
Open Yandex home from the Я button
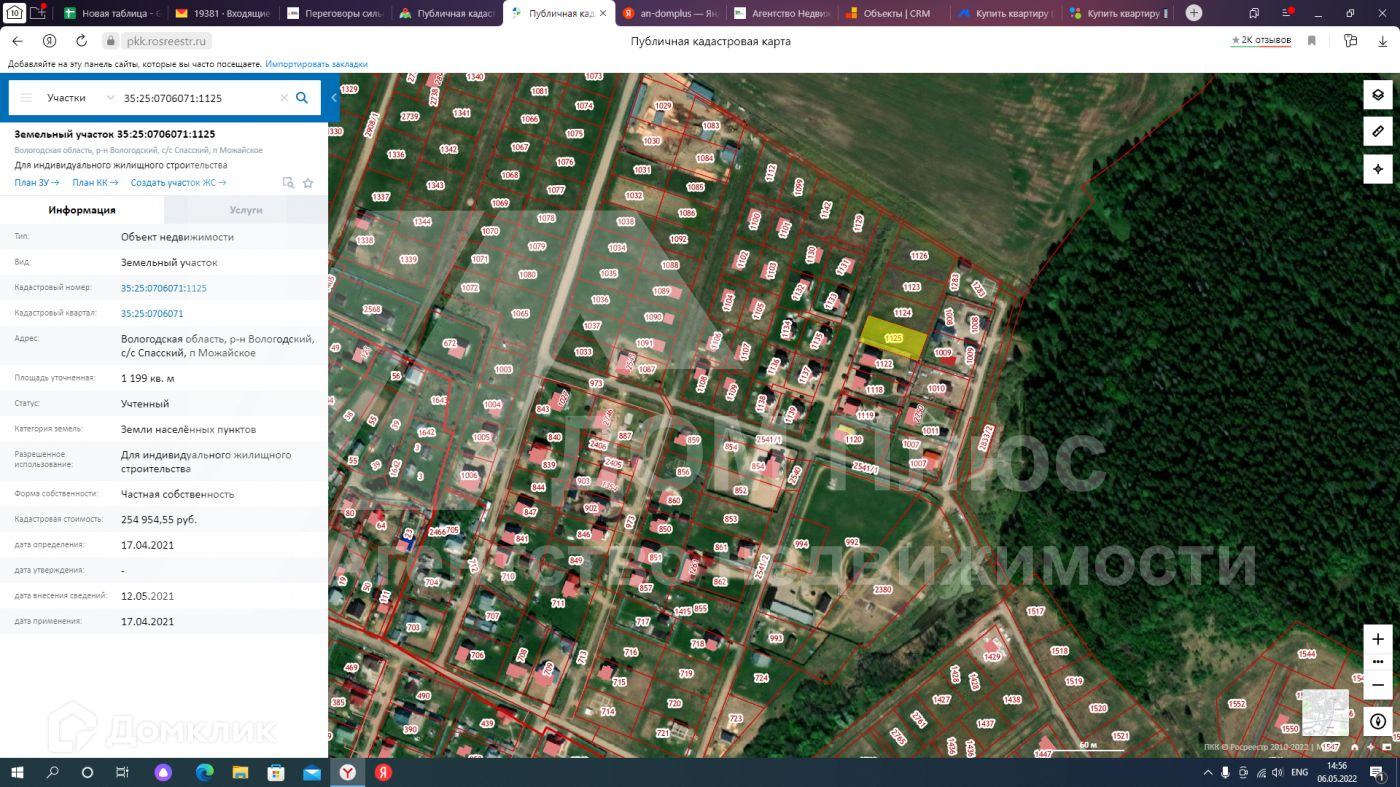(49, 41)
